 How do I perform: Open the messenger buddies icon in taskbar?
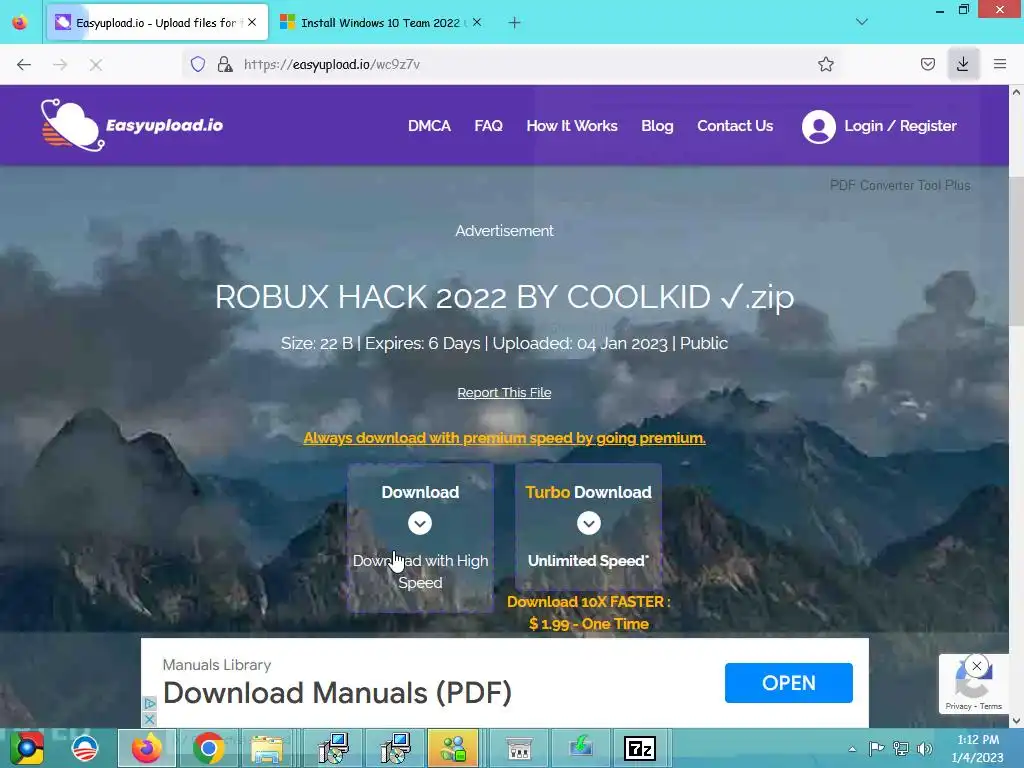coord(453,748)
